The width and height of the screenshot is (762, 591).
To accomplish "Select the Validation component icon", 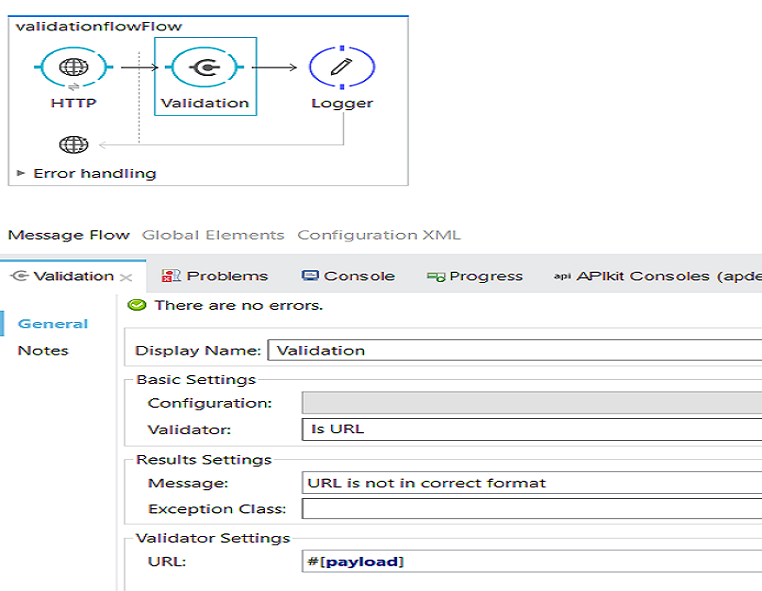I will tap(204, 68).
